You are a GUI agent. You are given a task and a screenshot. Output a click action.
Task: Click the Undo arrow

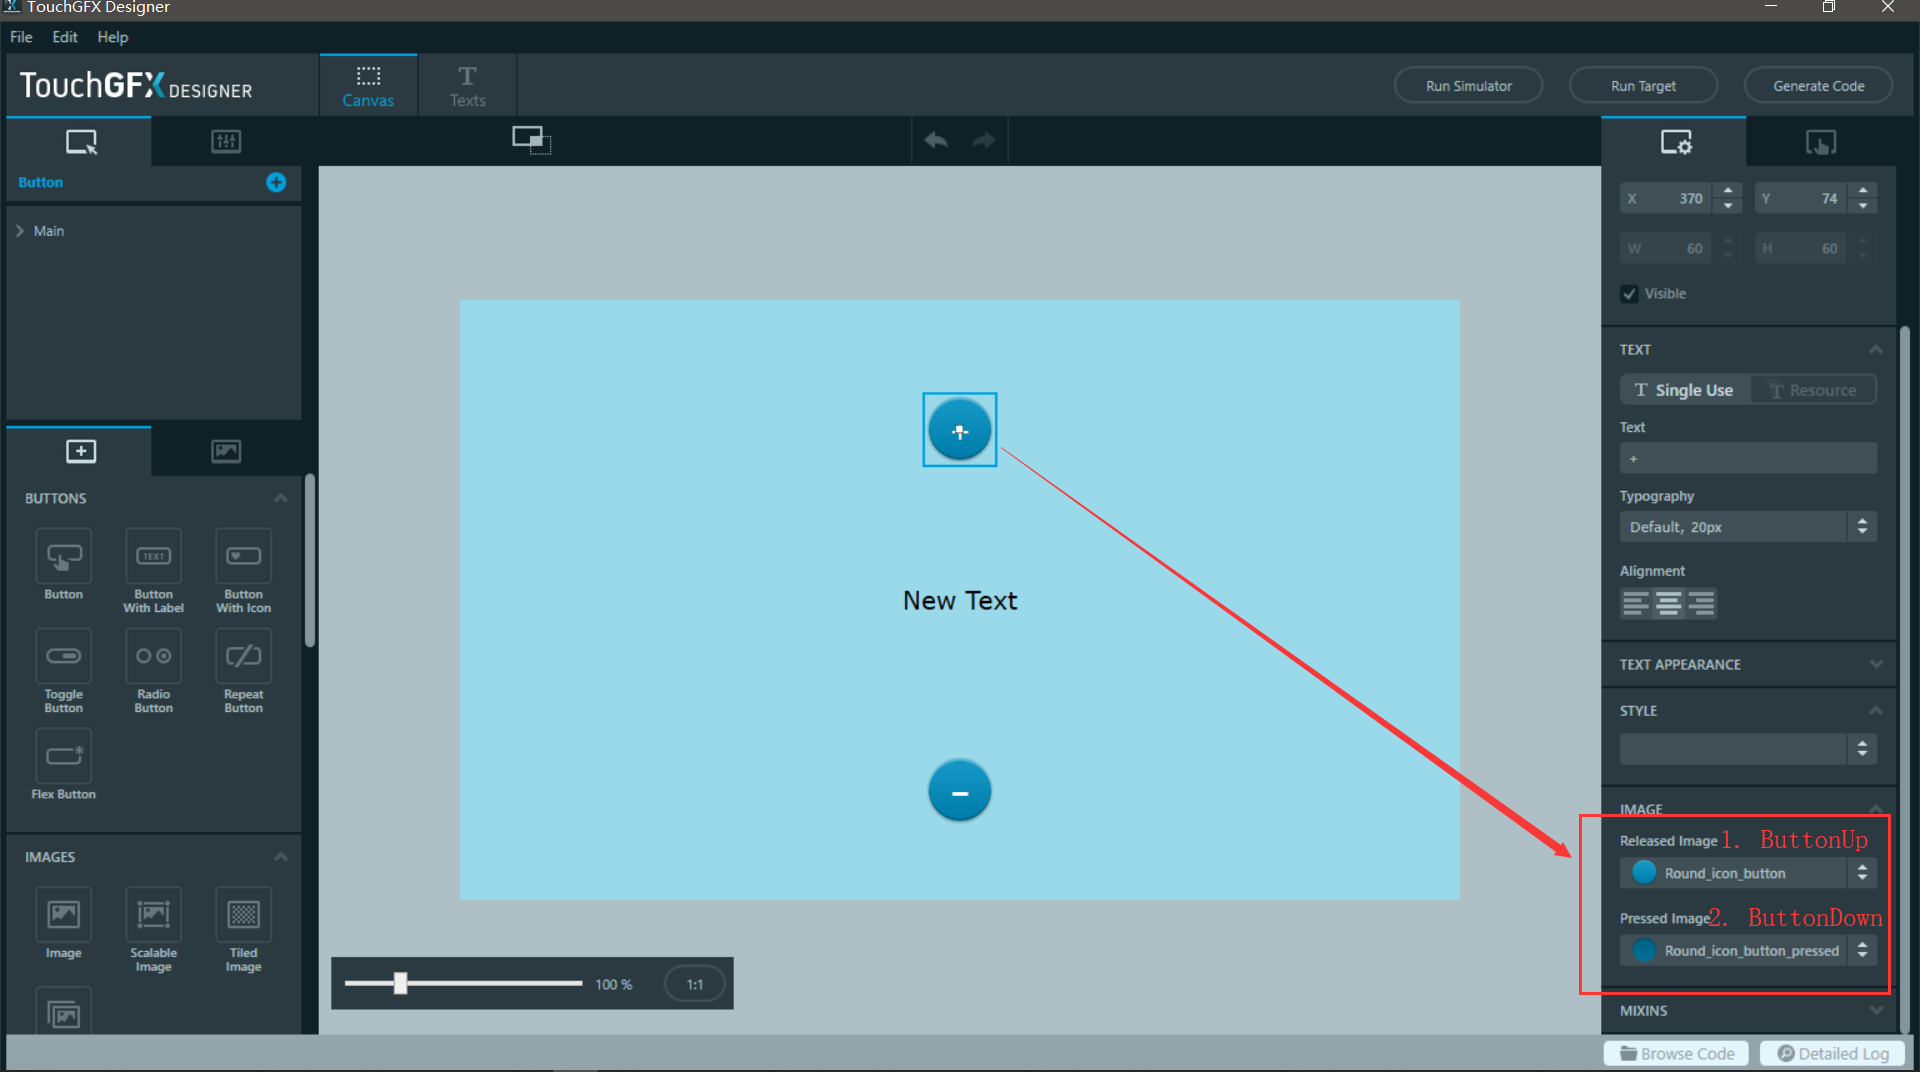tap(936, 140)
